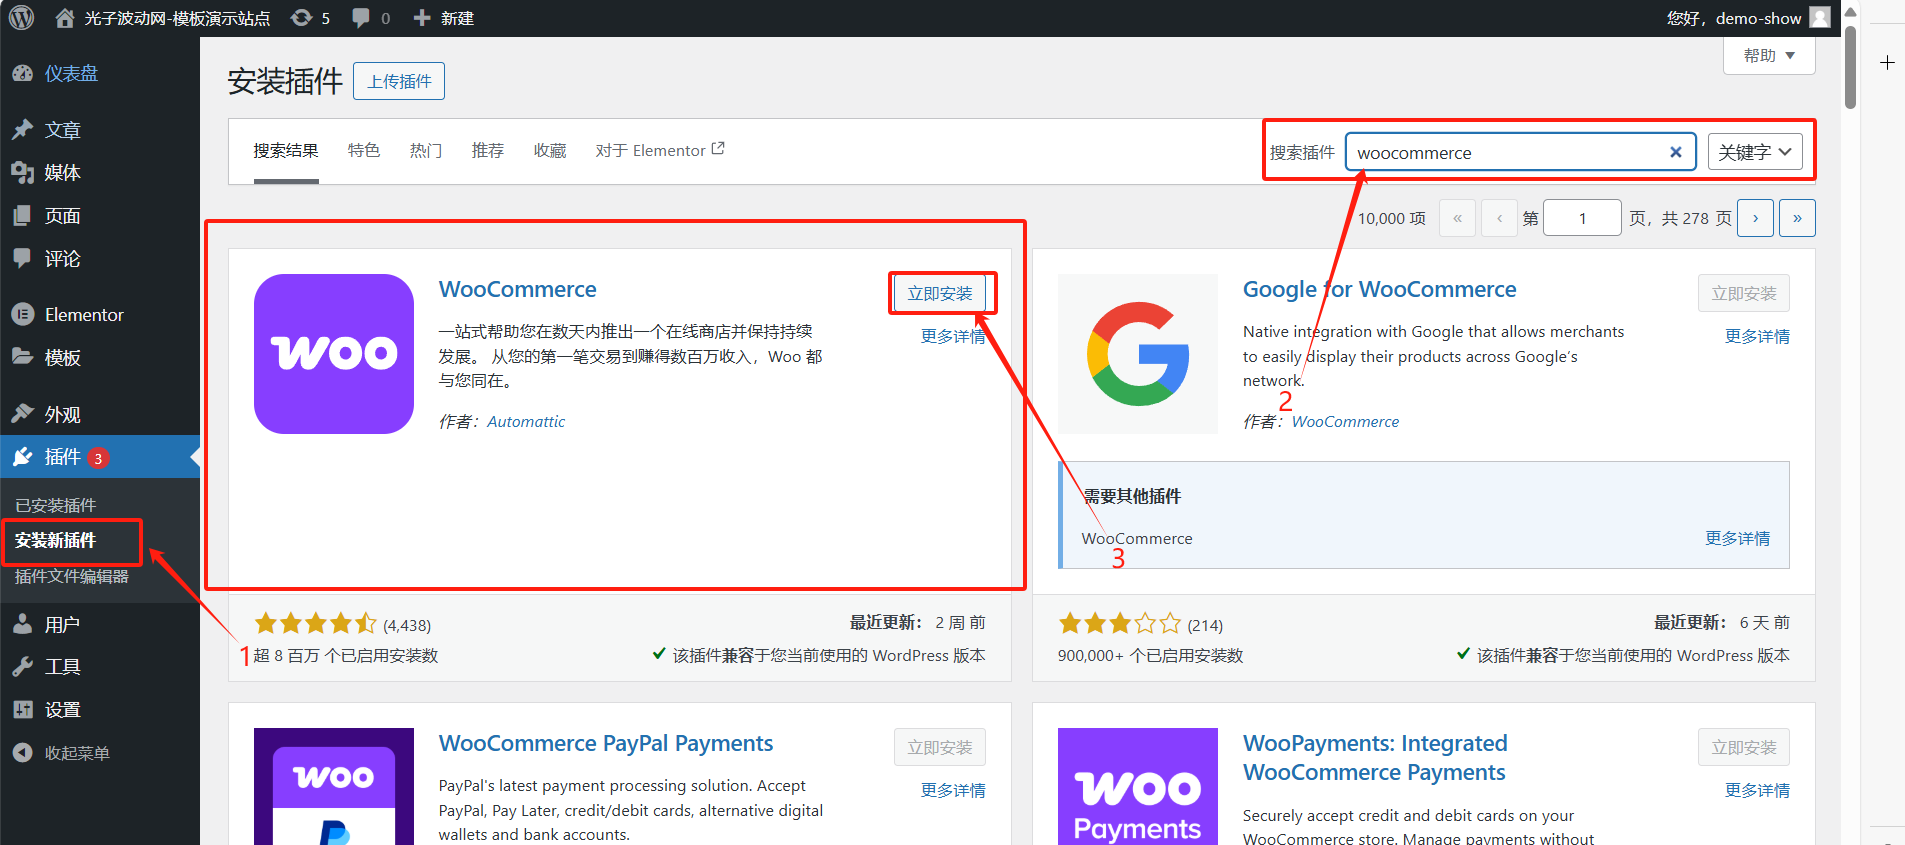
Task: Click the Elementor icon in sidebar
Action: [x=23, y=314]
